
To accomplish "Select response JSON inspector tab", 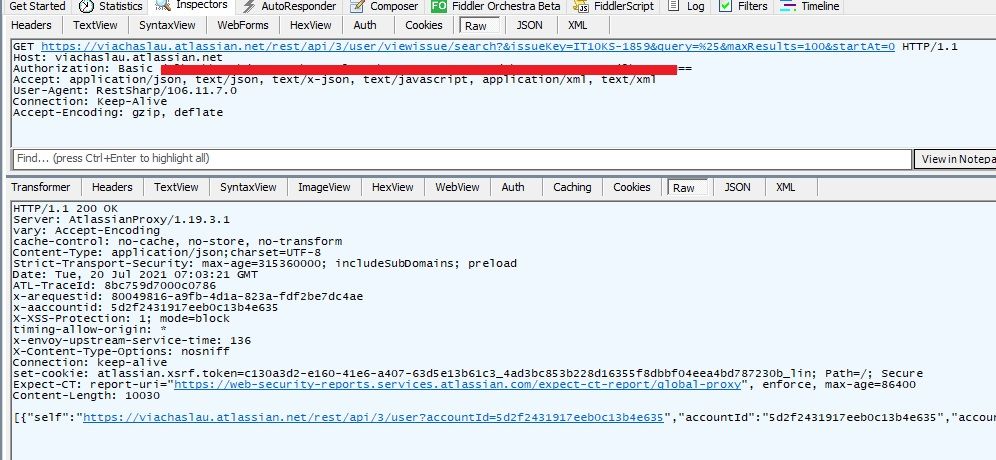I will (x=737, y=187).
